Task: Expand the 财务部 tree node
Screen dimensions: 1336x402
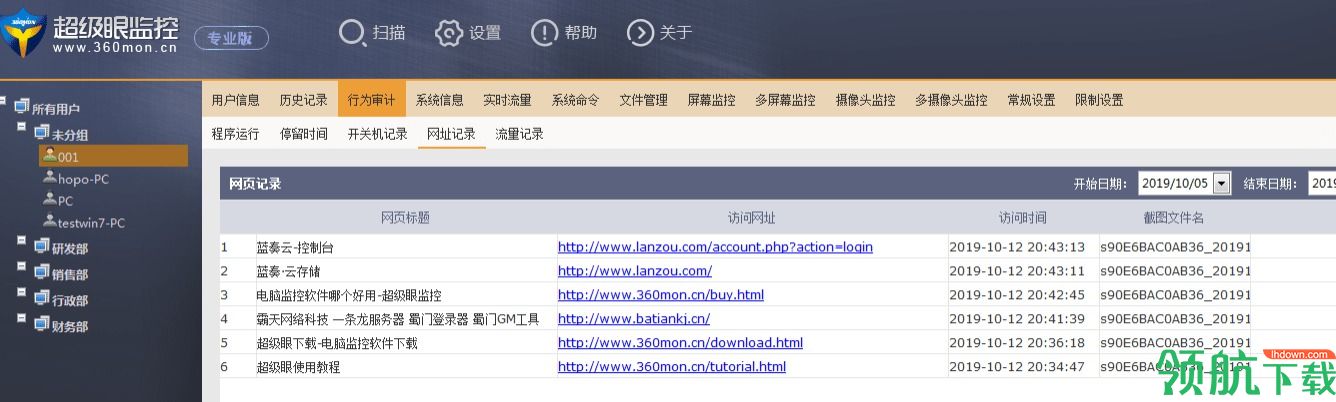Action: (x=21, y=319)
